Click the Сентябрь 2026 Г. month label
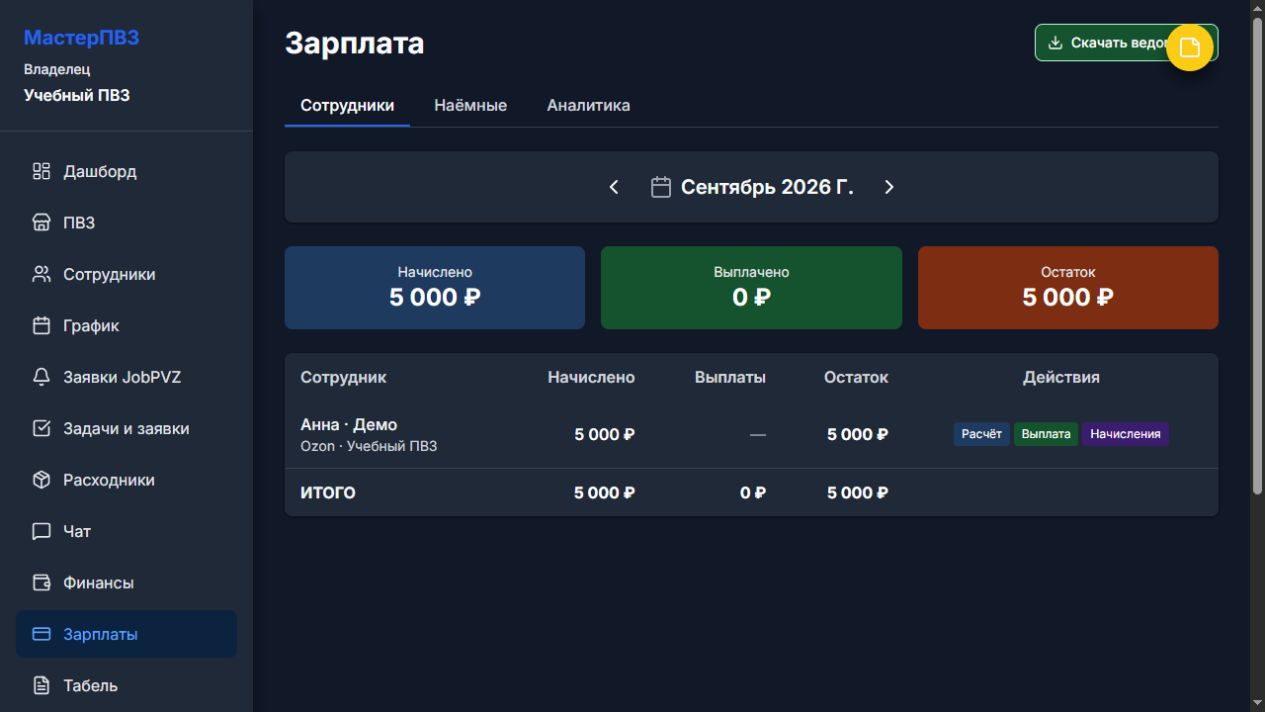 tap(767, 187)
